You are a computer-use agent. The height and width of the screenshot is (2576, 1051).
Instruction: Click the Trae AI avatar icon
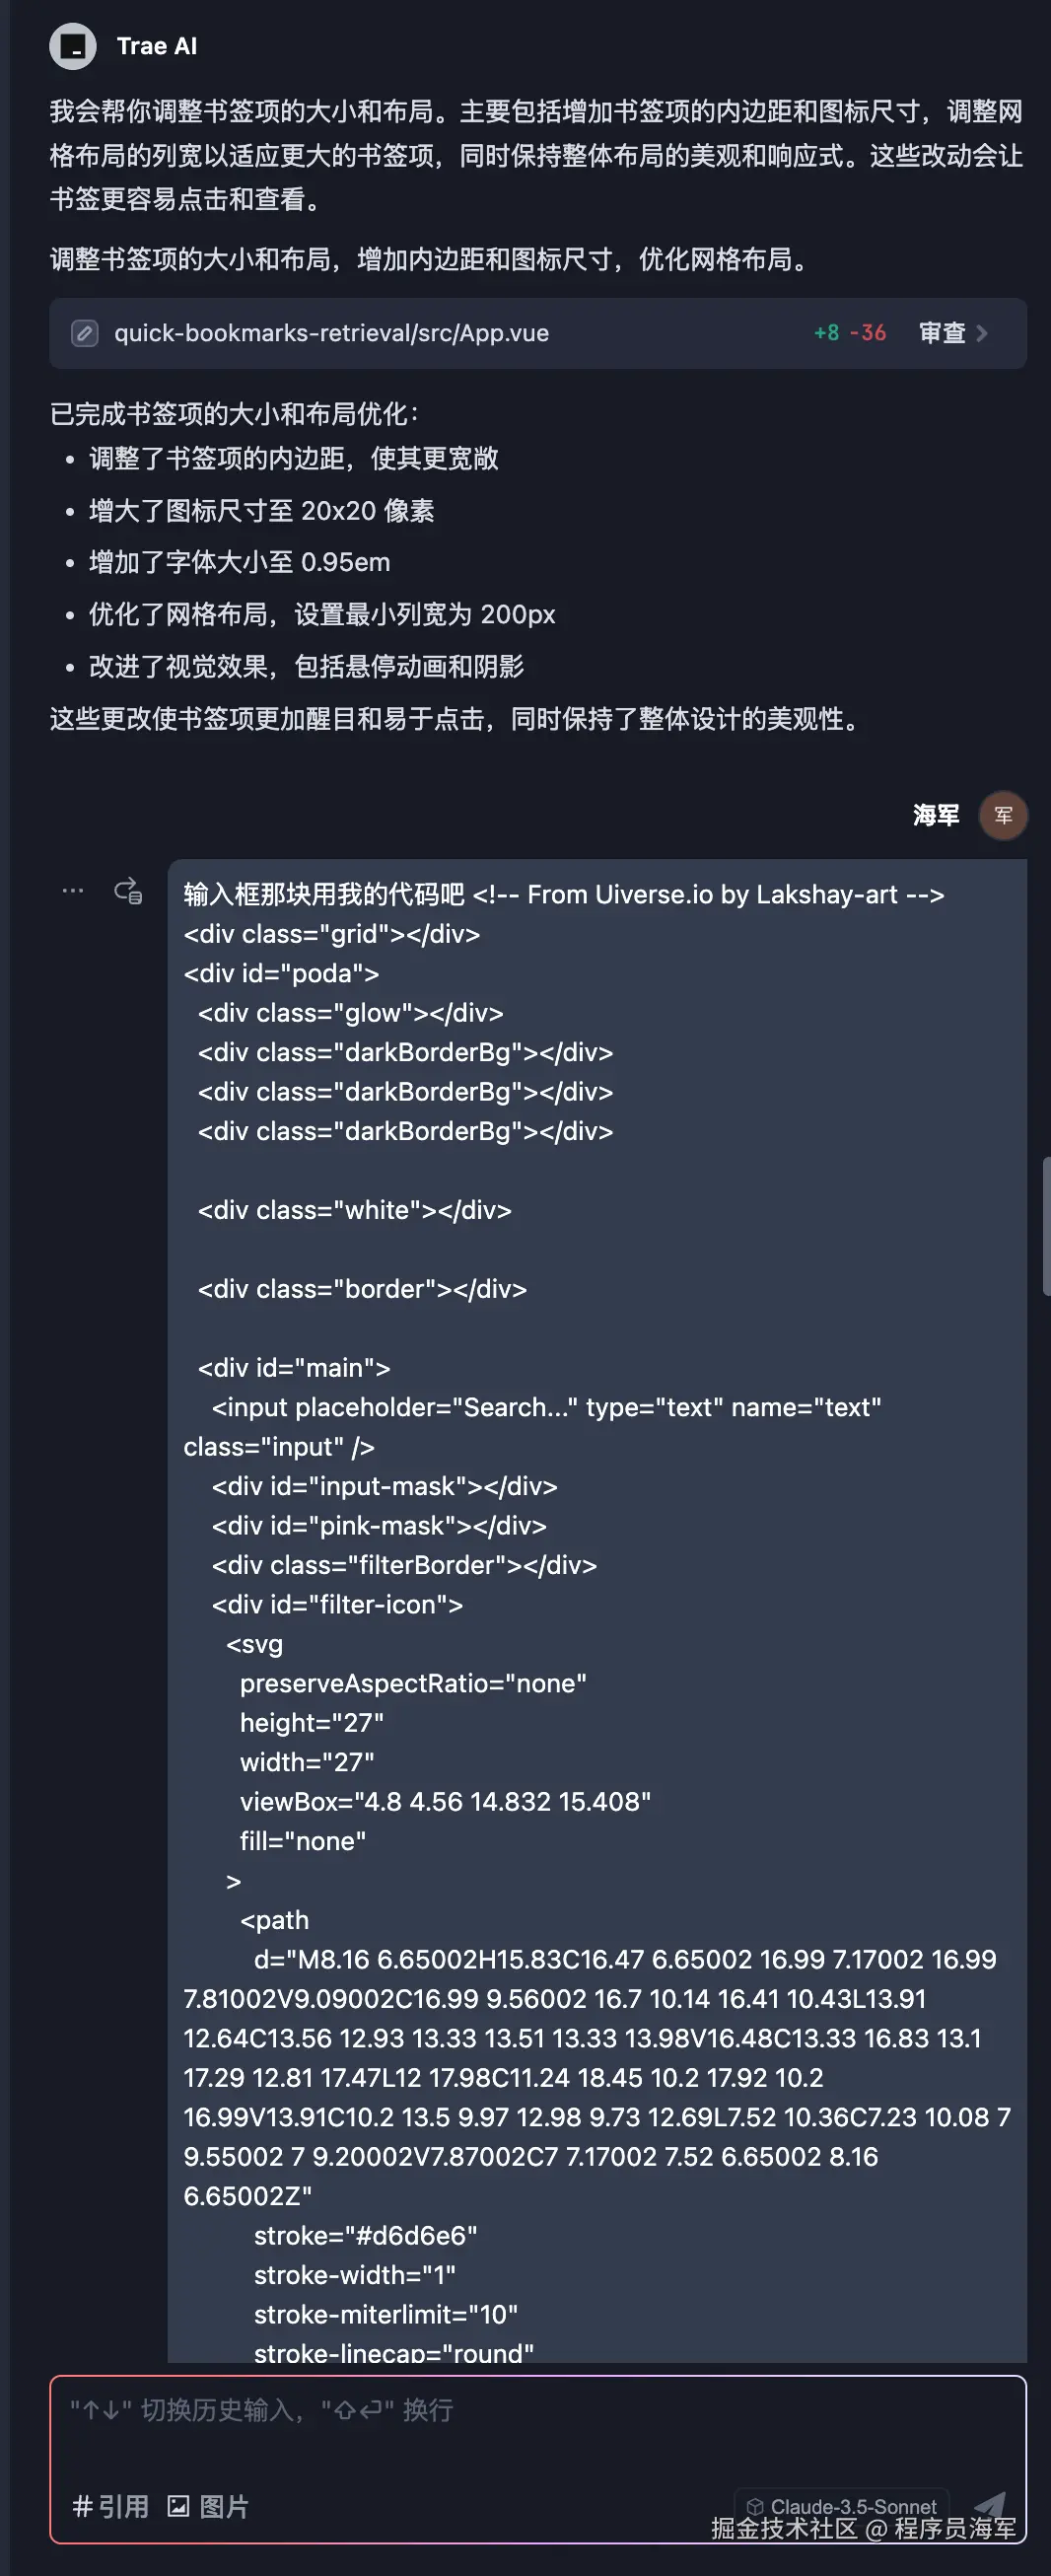72,46
